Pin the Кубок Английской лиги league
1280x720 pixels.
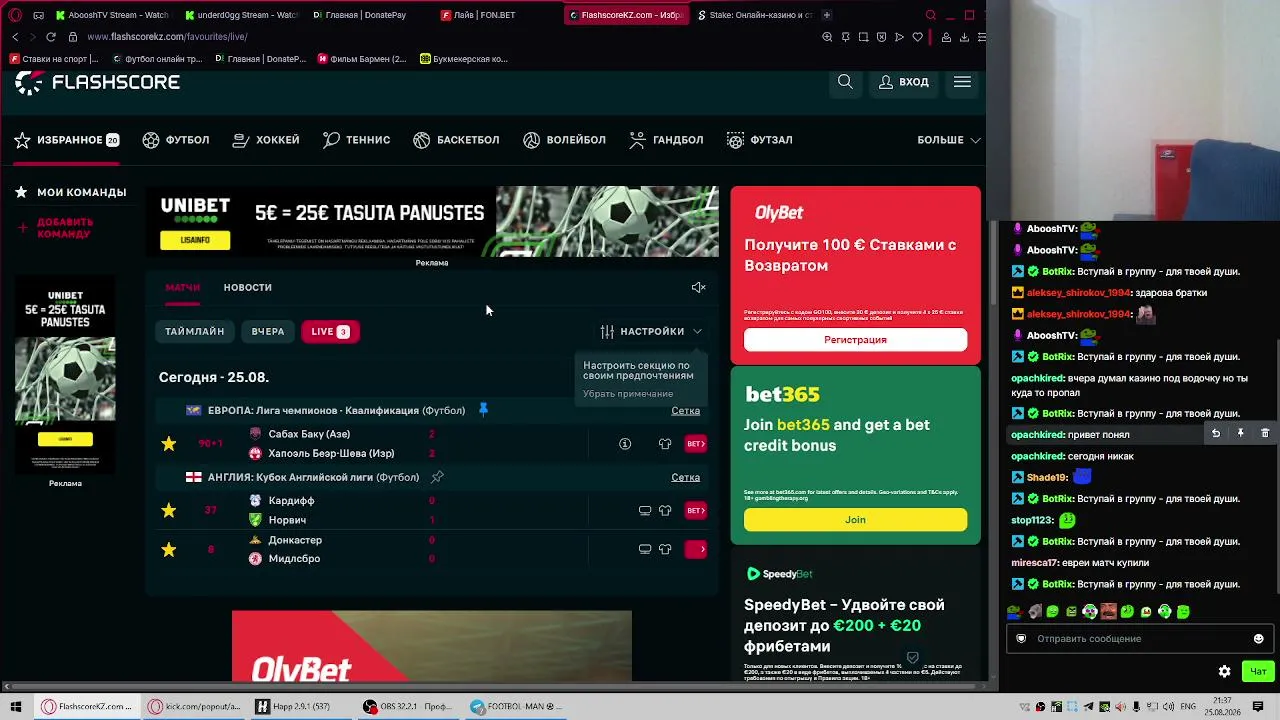click(437, 477)
